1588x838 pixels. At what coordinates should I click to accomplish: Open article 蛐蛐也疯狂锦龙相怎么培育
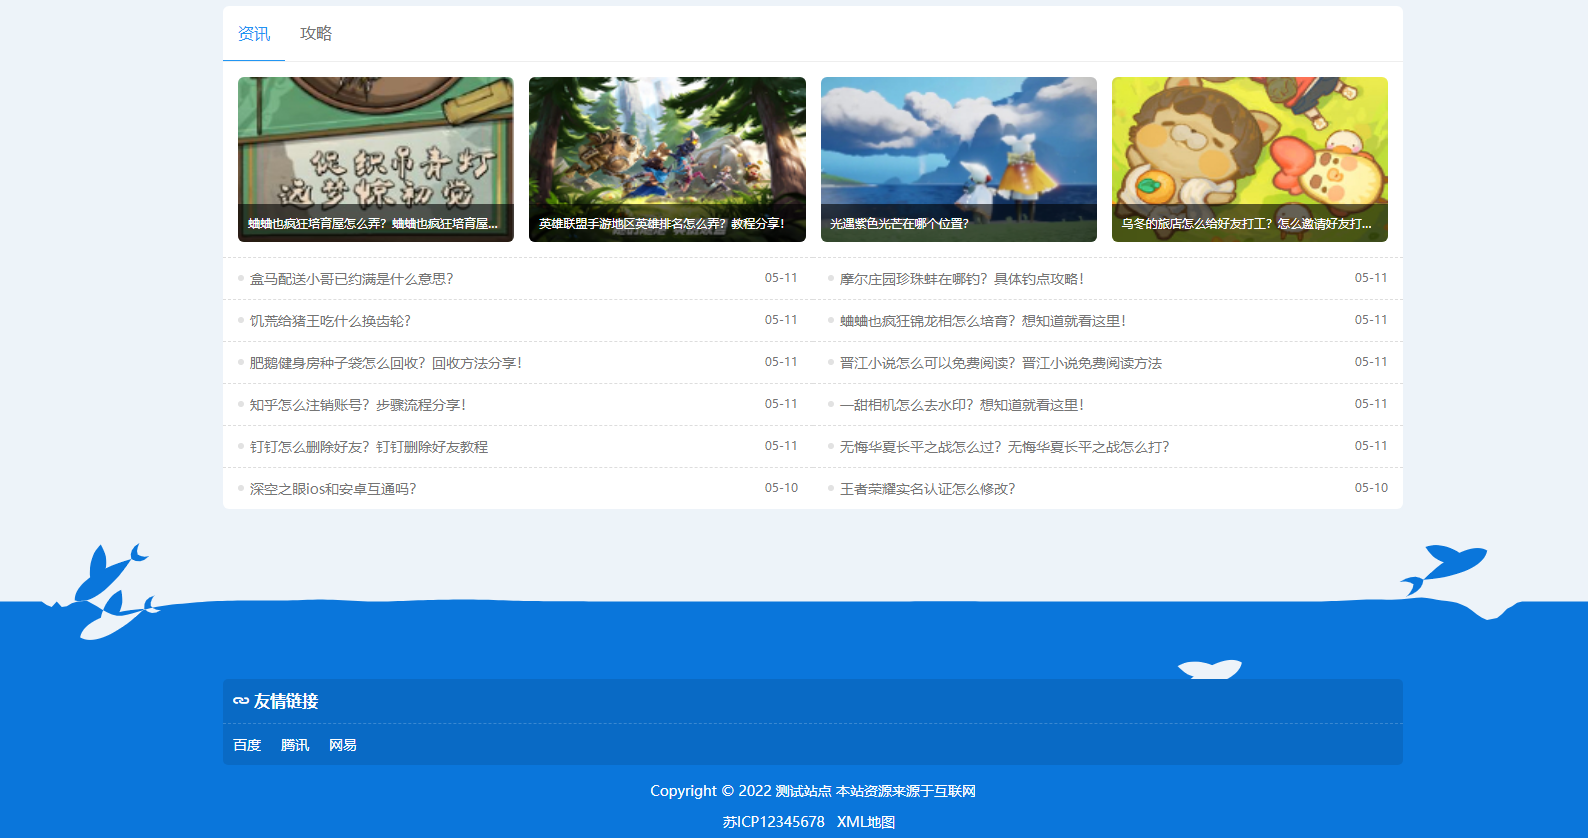[983, 321]
